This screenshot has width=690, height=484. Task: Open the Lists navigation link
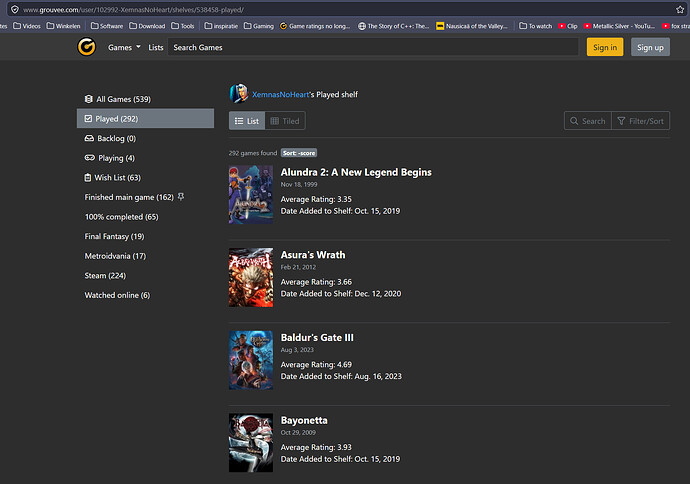(156, 48)
